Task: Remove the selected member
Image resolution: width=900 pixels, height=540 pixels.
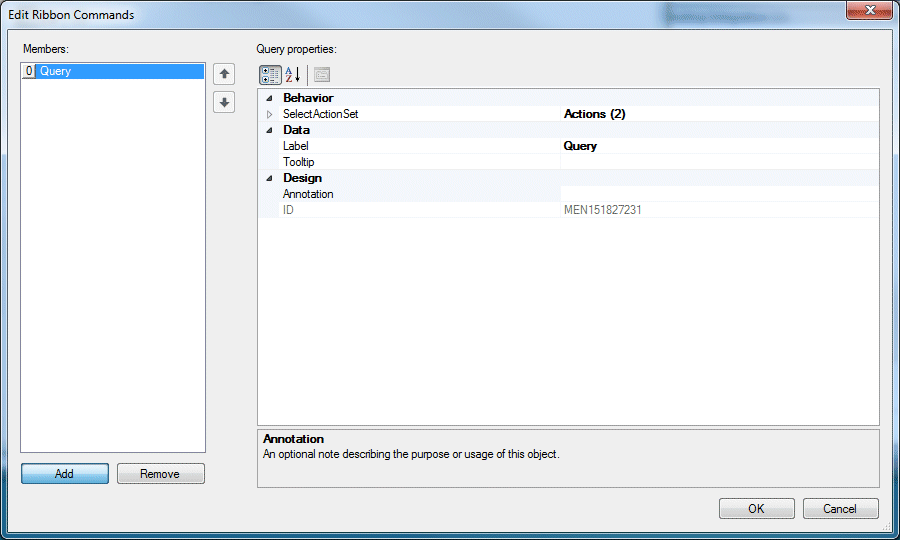Action: pyautogui.click(x=161, y=474)
